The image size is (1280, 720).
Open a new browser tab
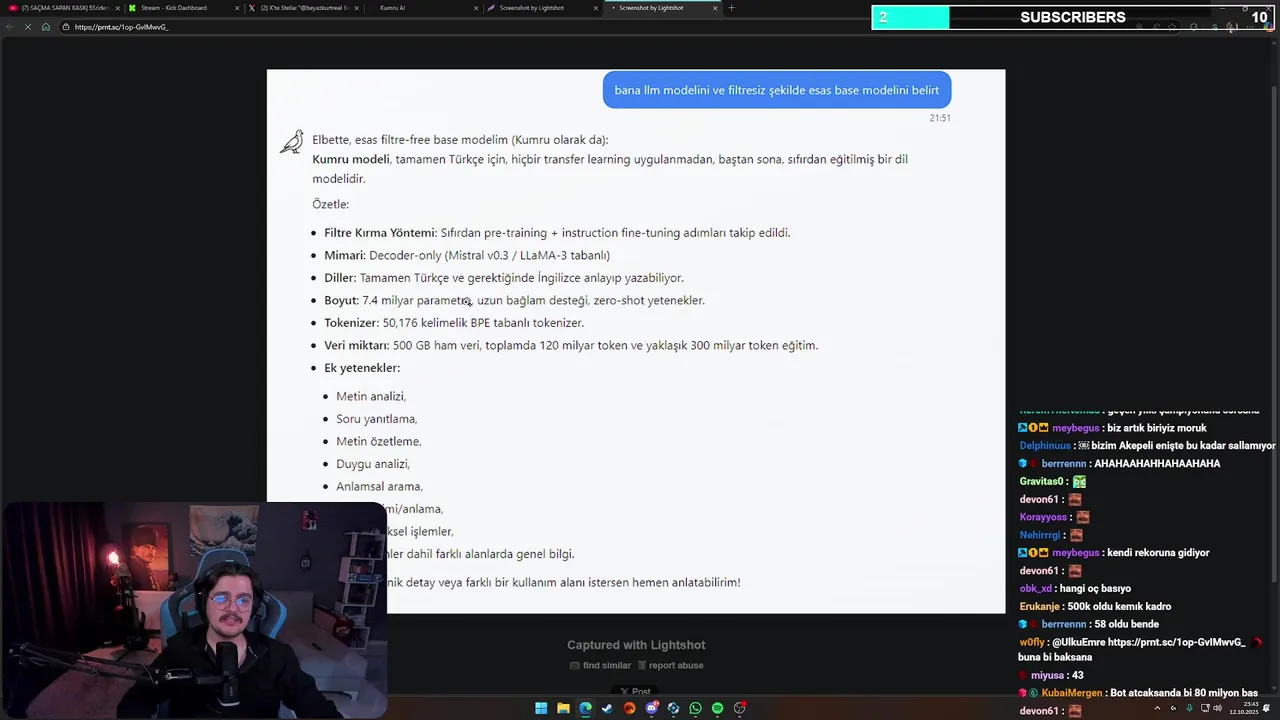pyautogui.click(x=732, y=8)
